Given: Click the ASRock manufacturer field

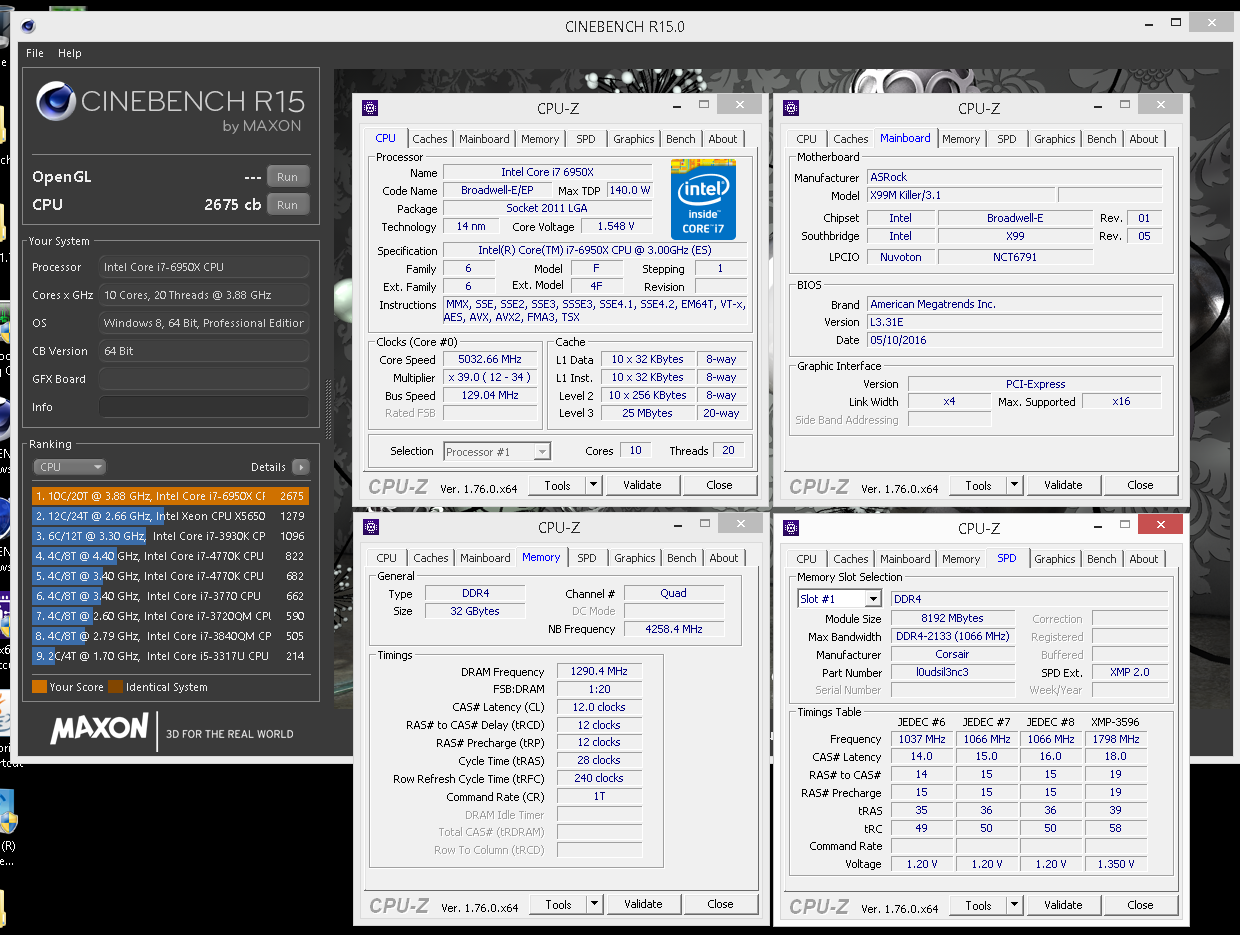Looking at the screenshot, I should 1014,178.
